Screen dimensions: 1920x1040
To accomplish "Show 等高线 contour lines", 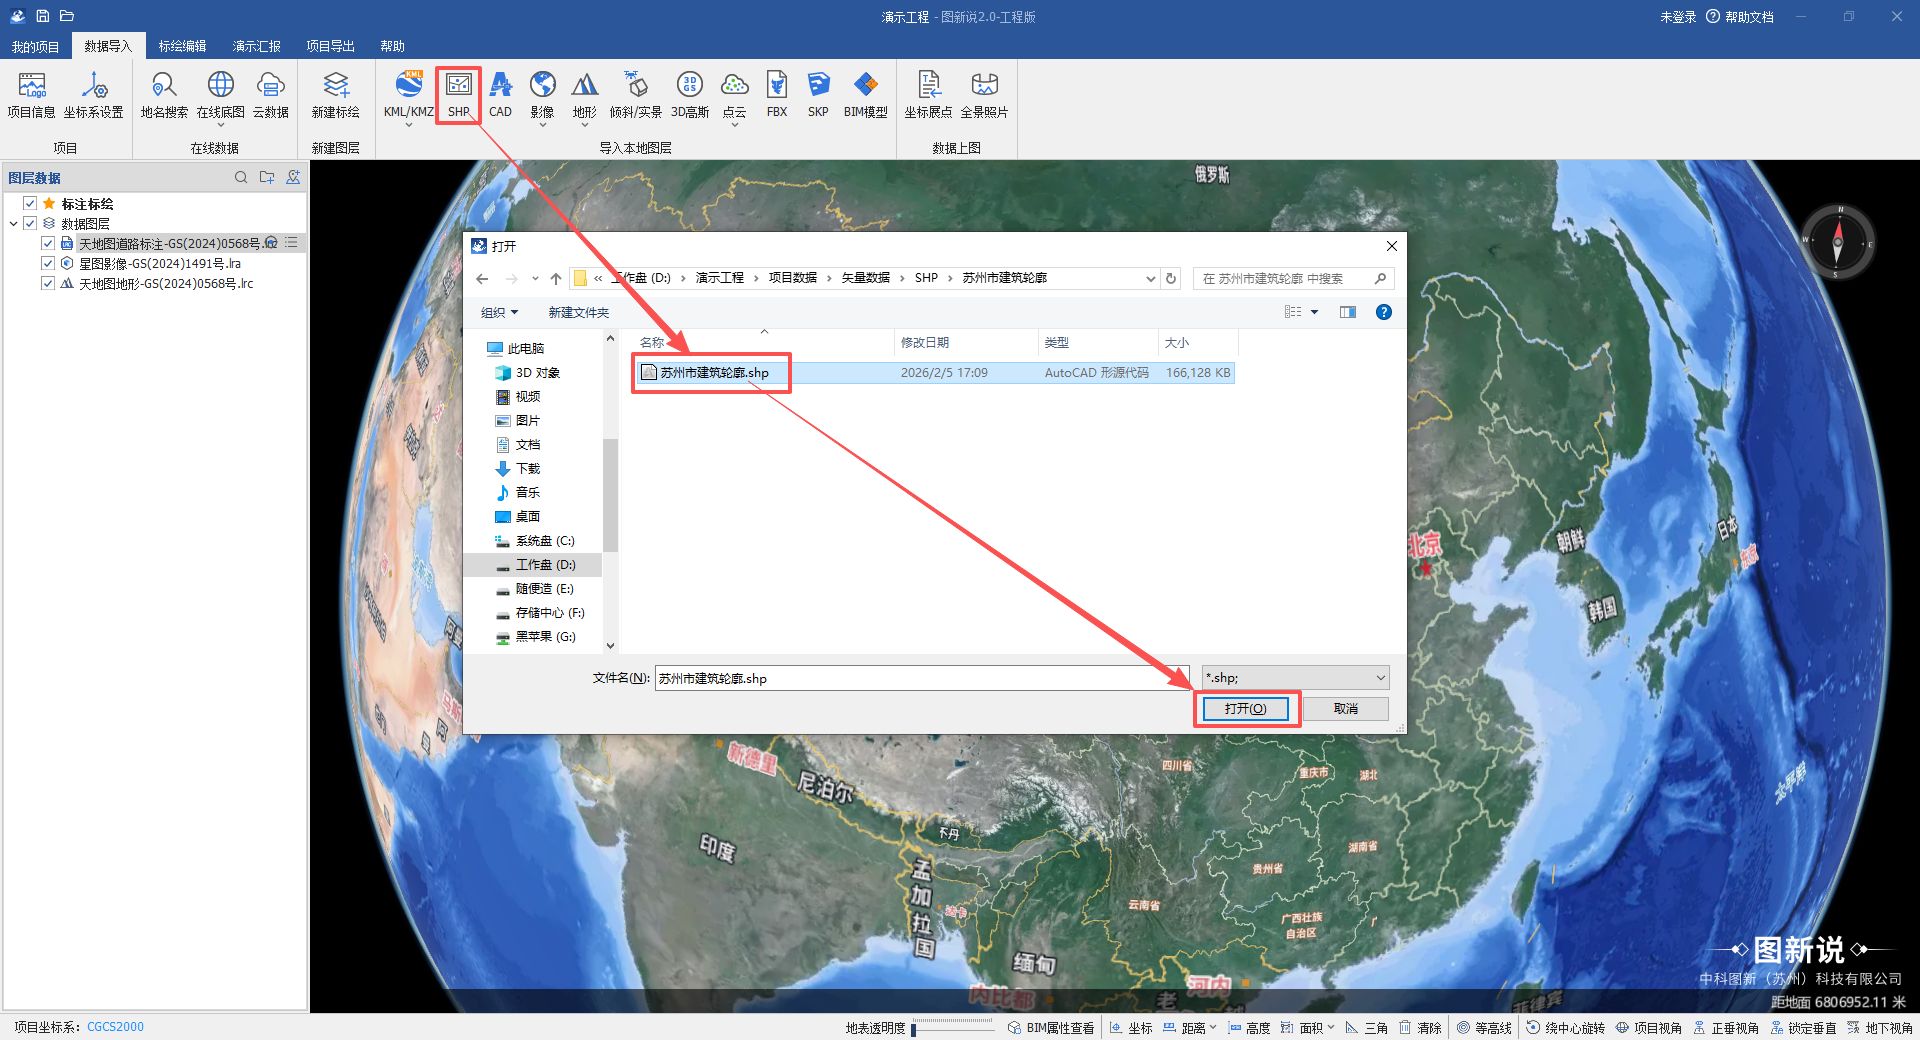I will click(x=1484, y=1028).
